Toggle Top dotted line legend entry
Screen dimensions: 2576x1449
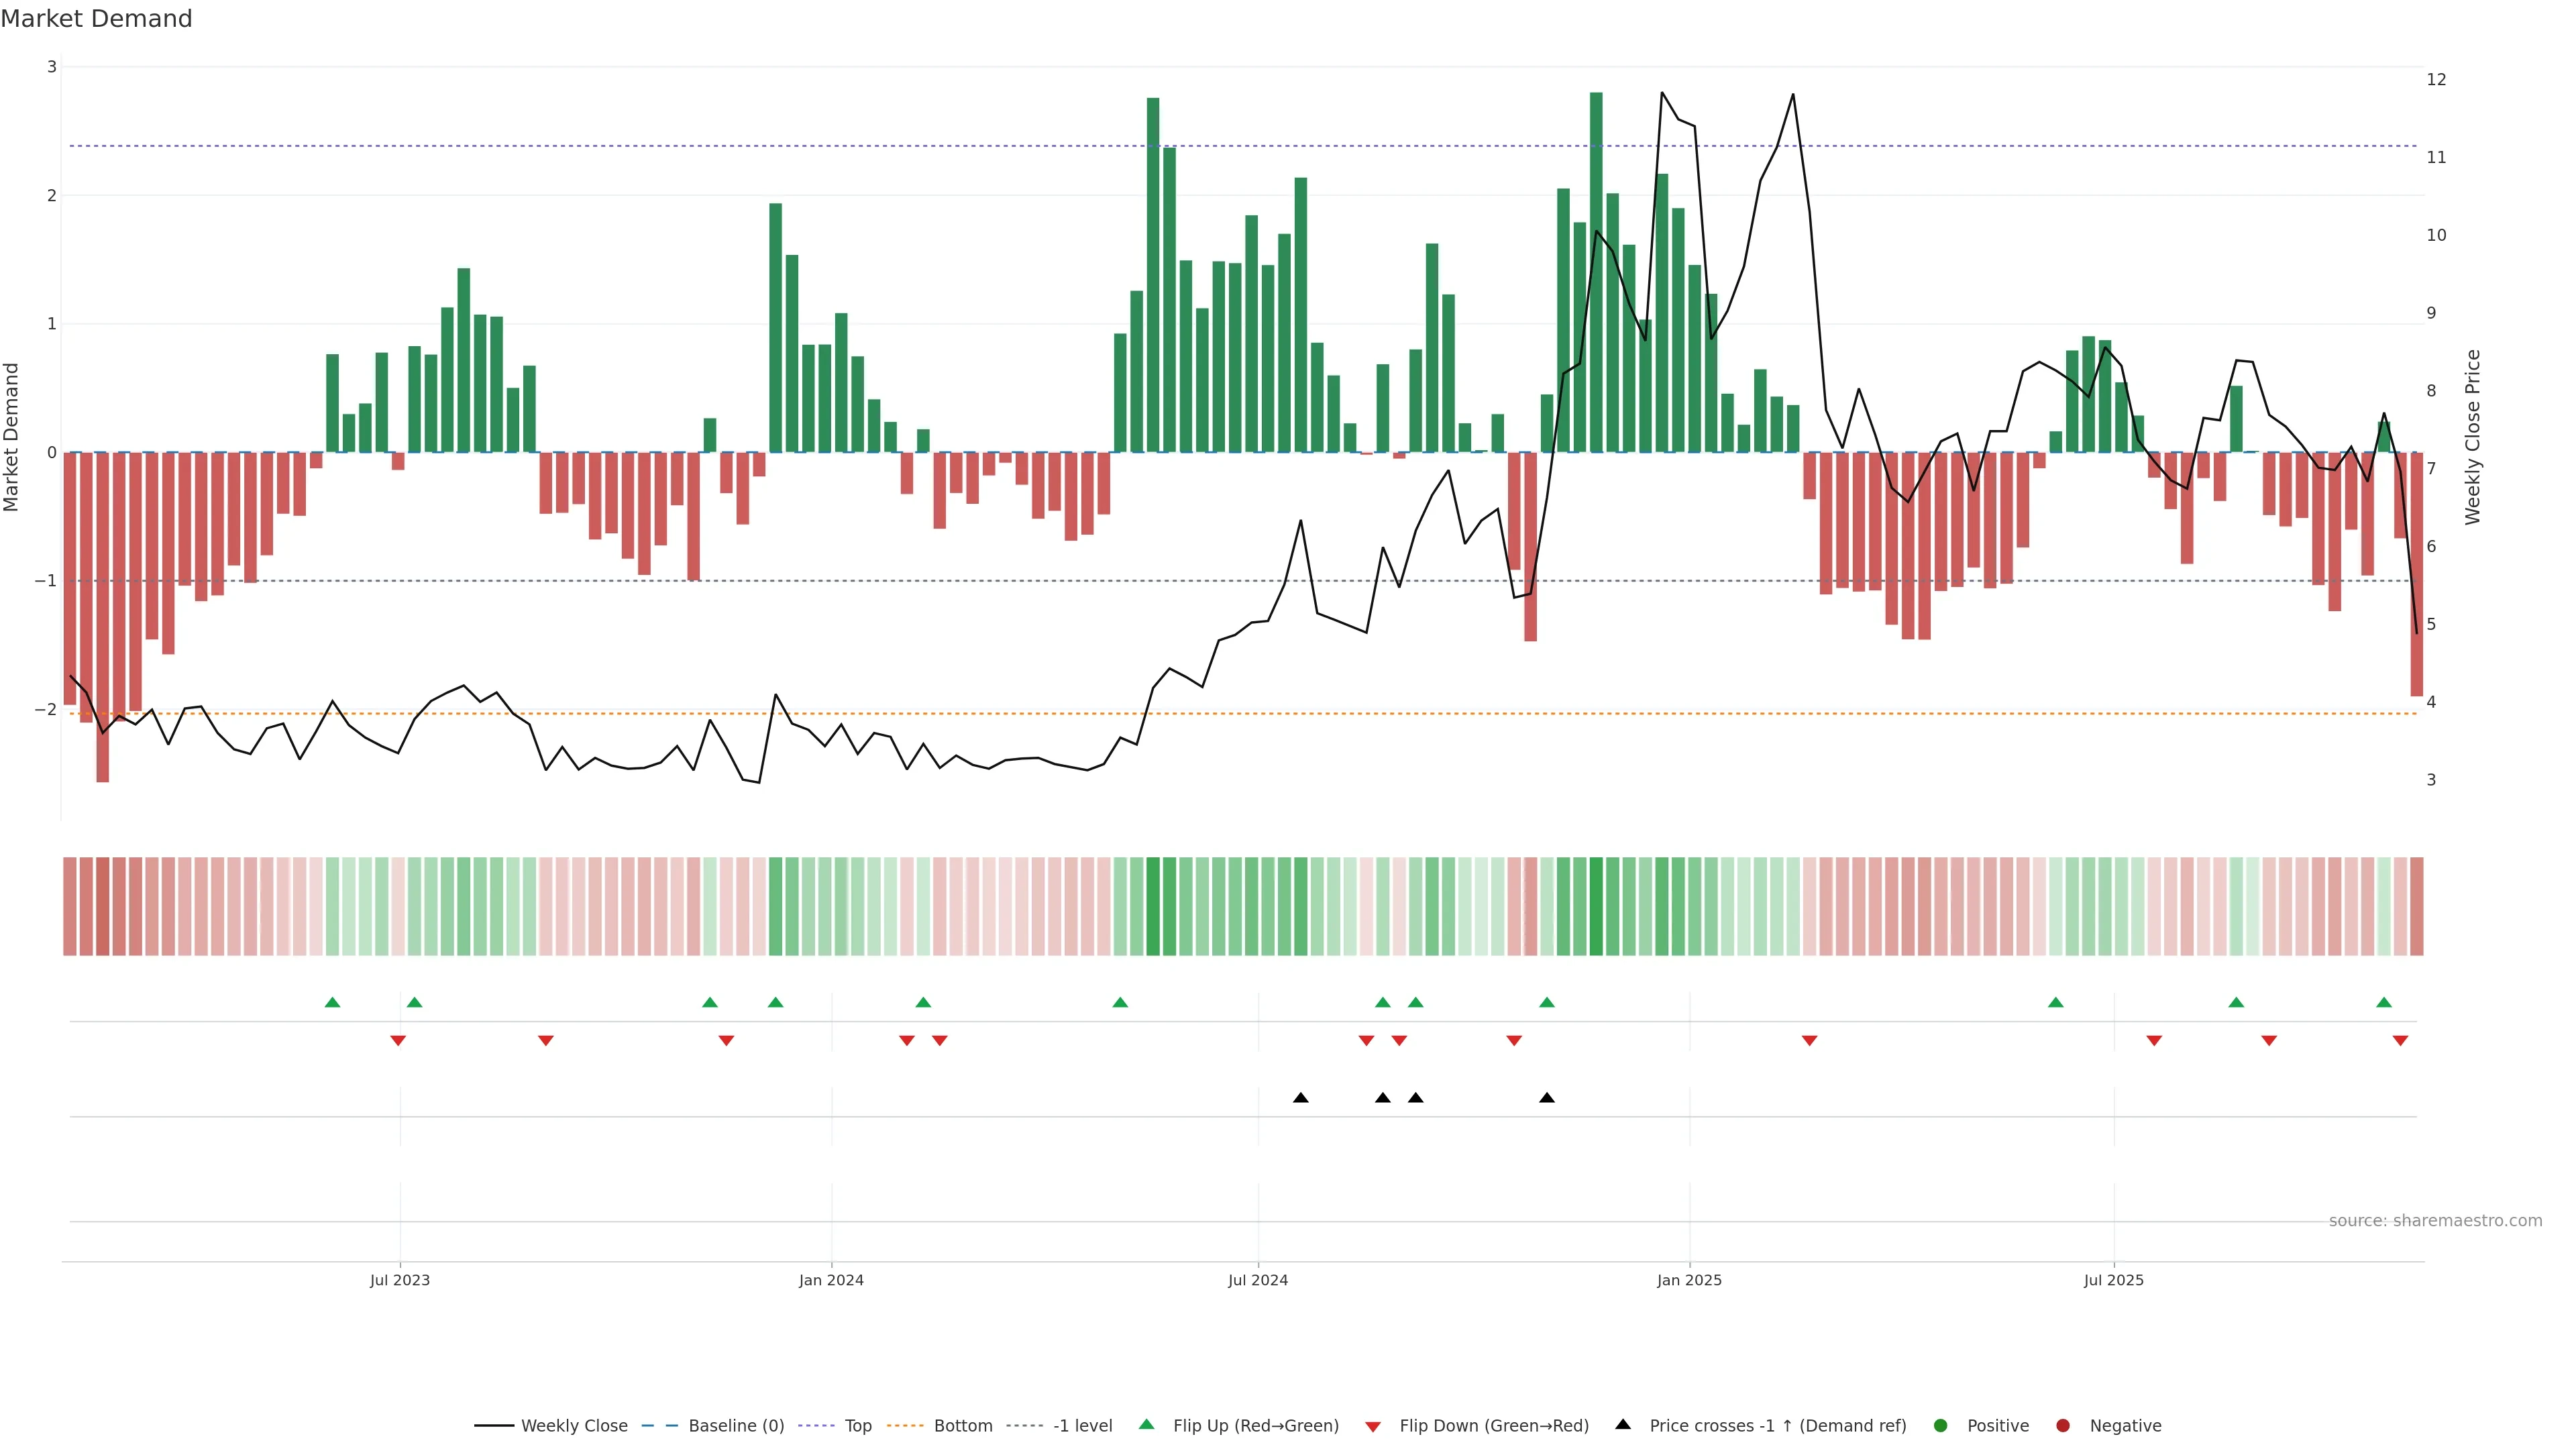click(x=857, y=1426)
